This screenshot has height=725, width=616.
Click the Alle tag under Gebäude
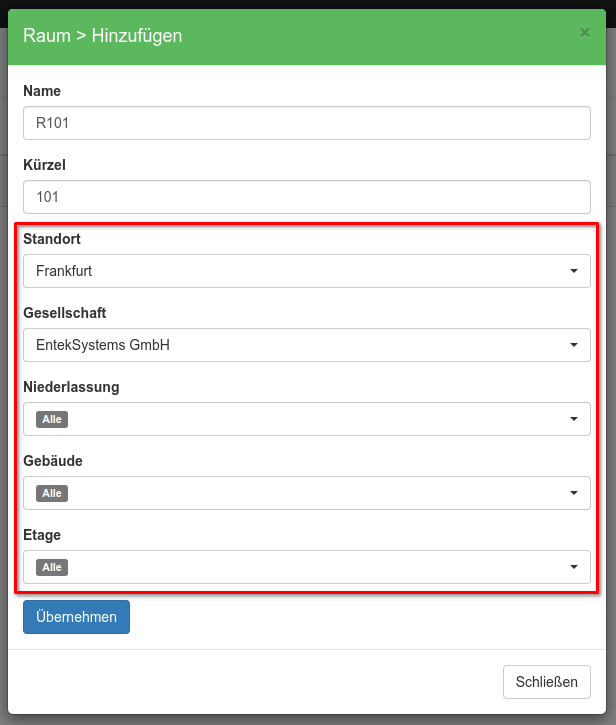click(52, 494)
